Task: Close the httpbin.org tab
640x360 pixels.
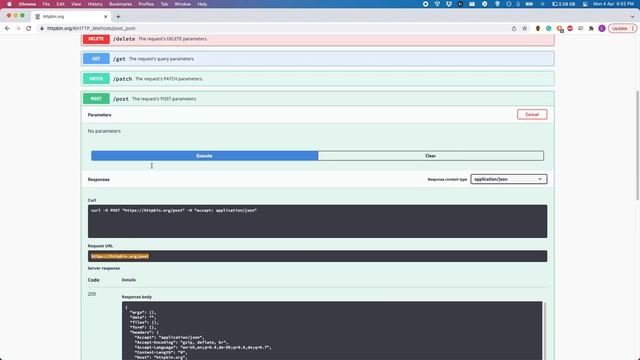Action: pyautogui.click(x=105, y=17)
